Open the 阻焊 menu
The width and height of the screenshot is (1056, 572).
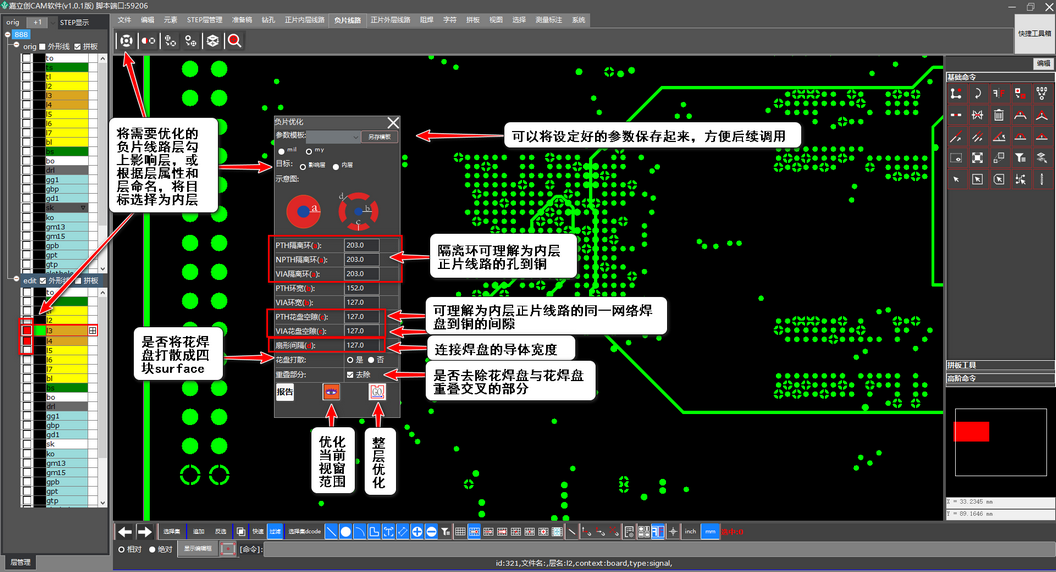coord(426,20)
